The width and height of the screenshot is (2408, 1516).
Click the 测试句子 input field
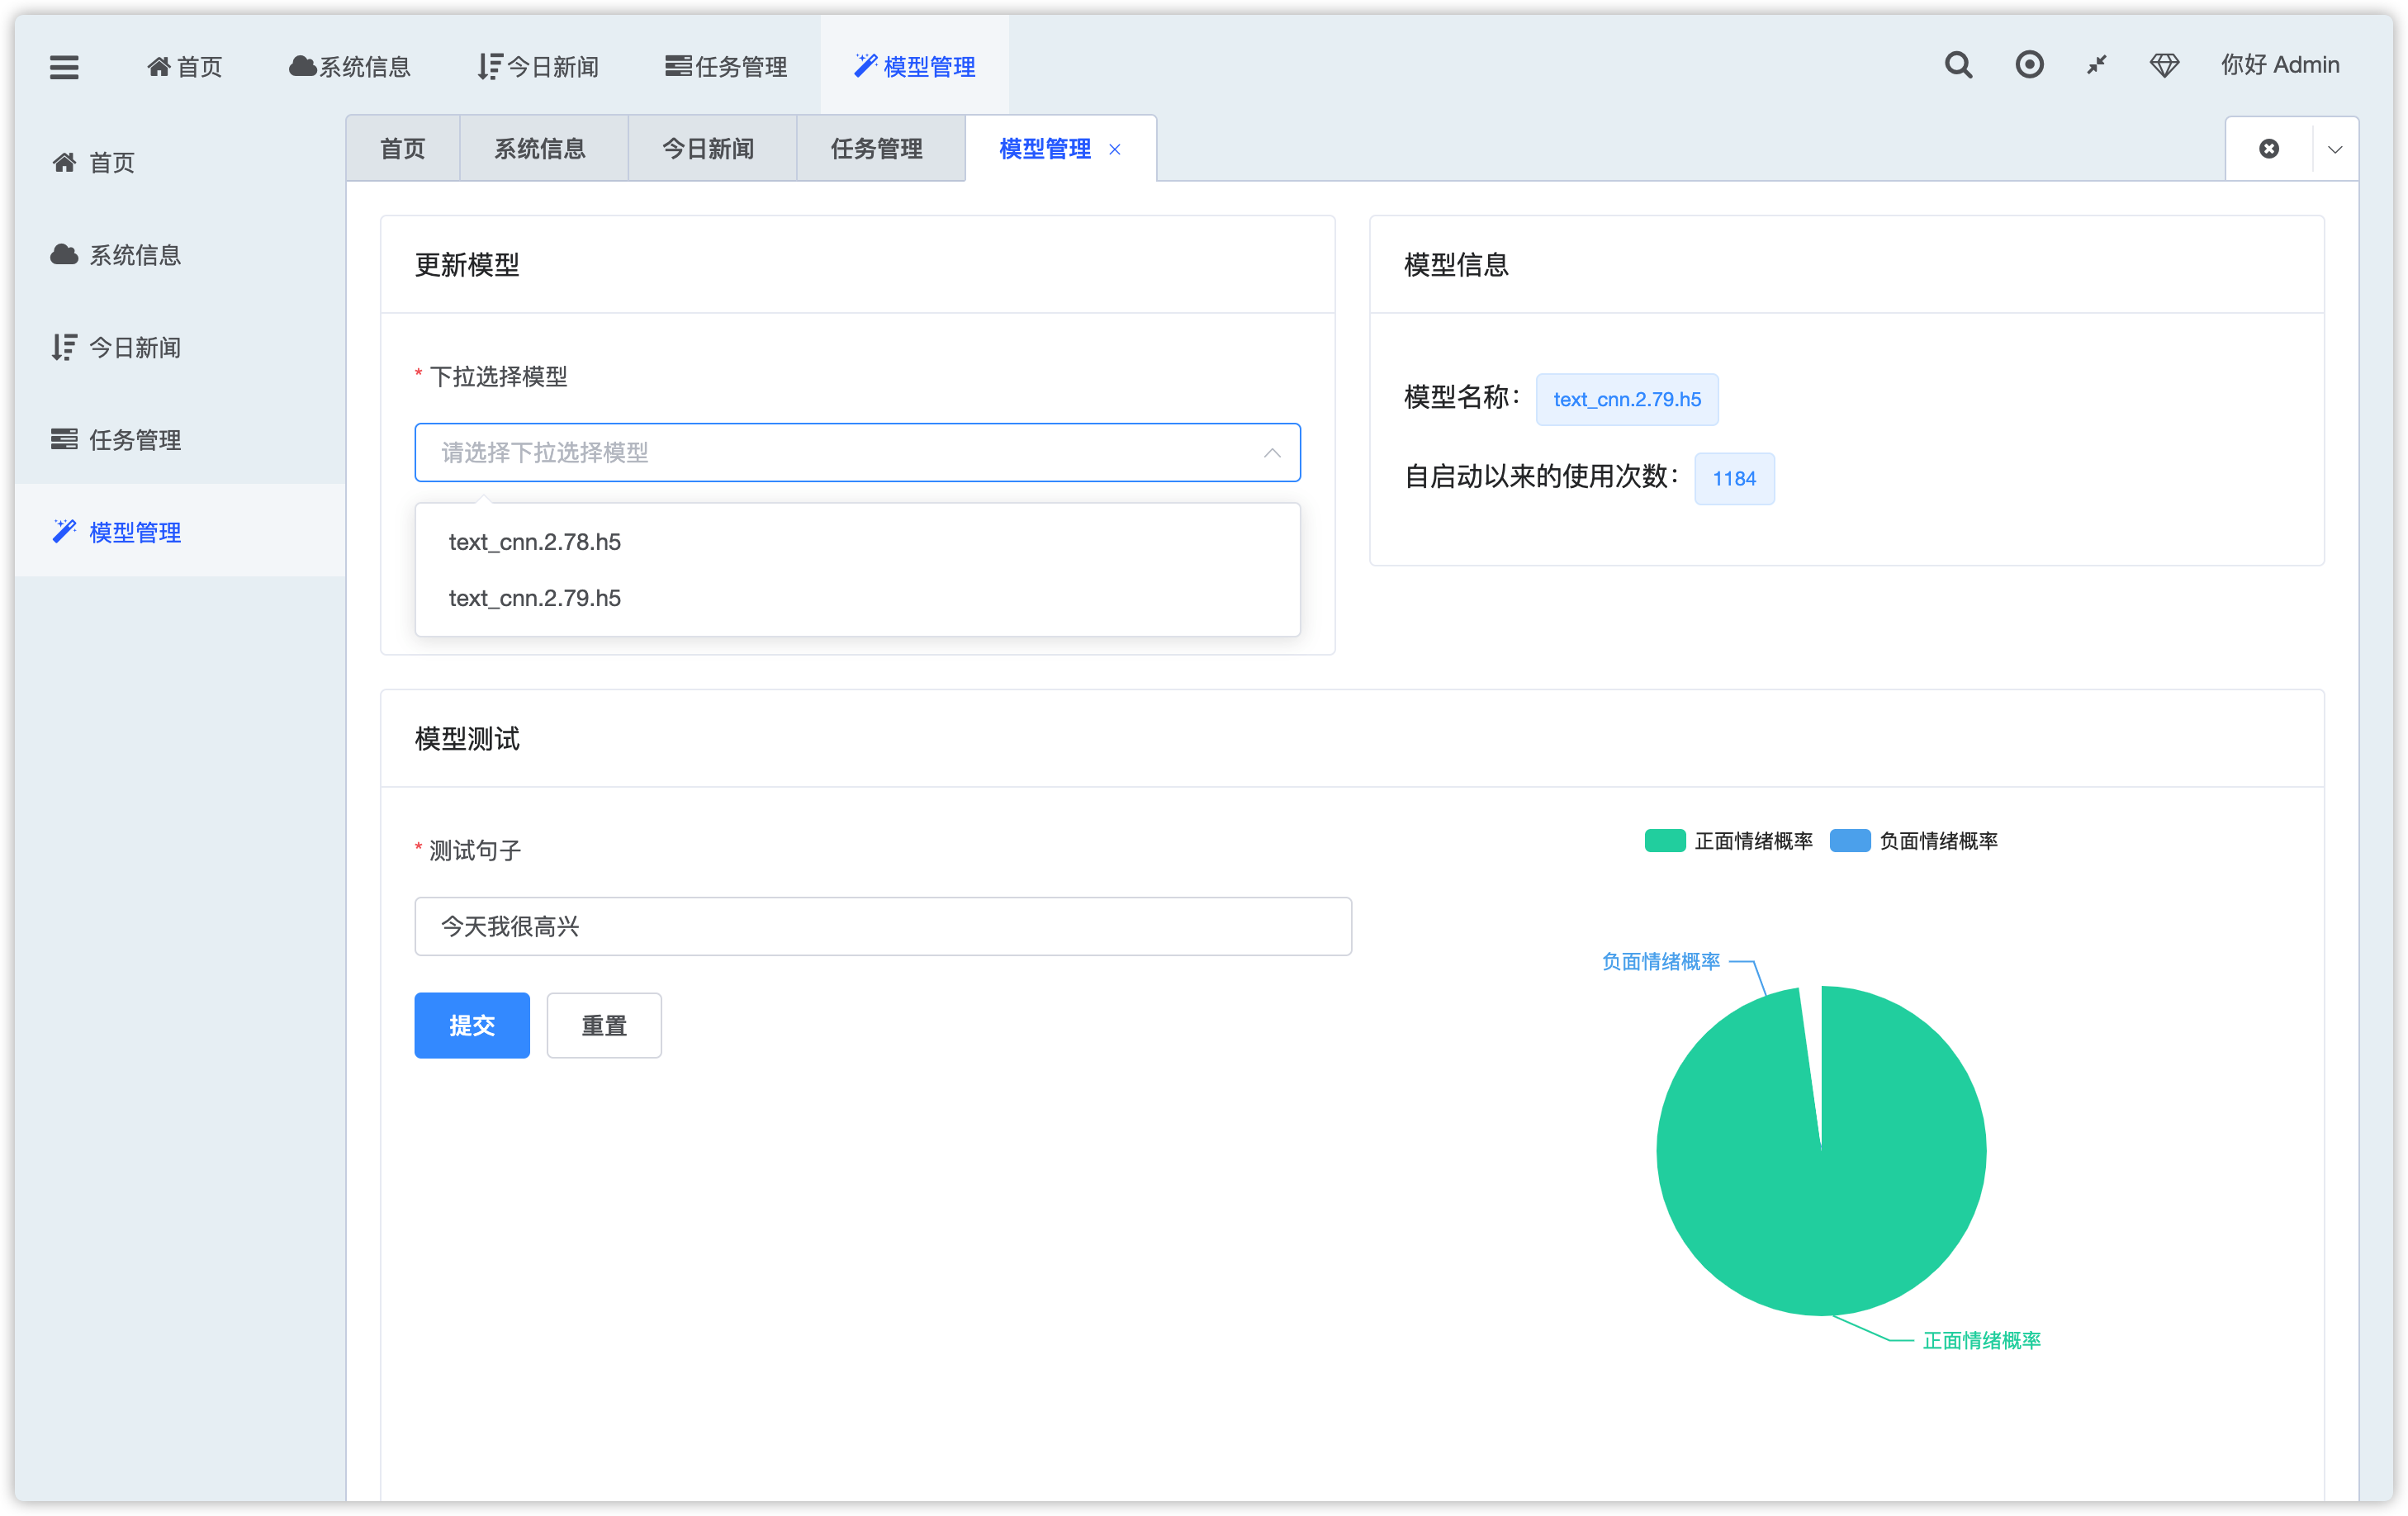(x=882, y=926)
